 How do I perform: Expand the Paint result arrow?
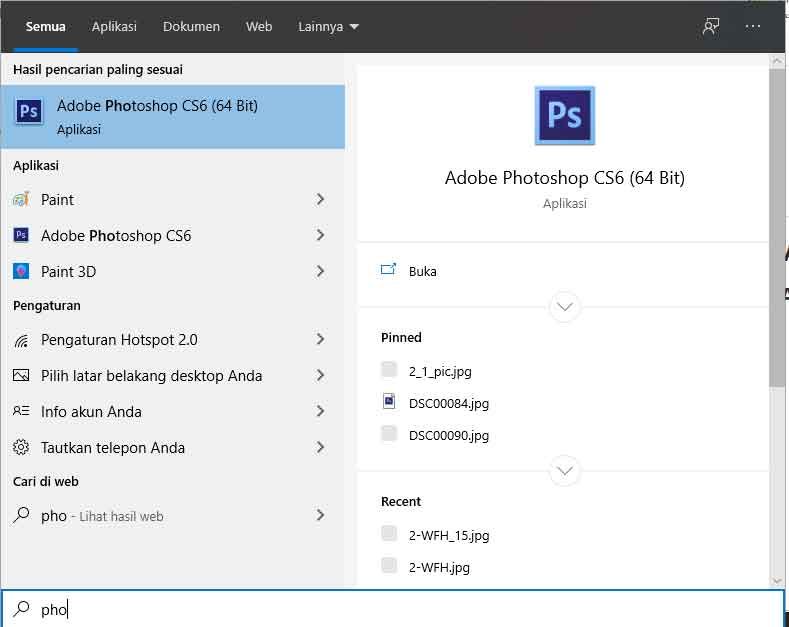click(320, 200)
